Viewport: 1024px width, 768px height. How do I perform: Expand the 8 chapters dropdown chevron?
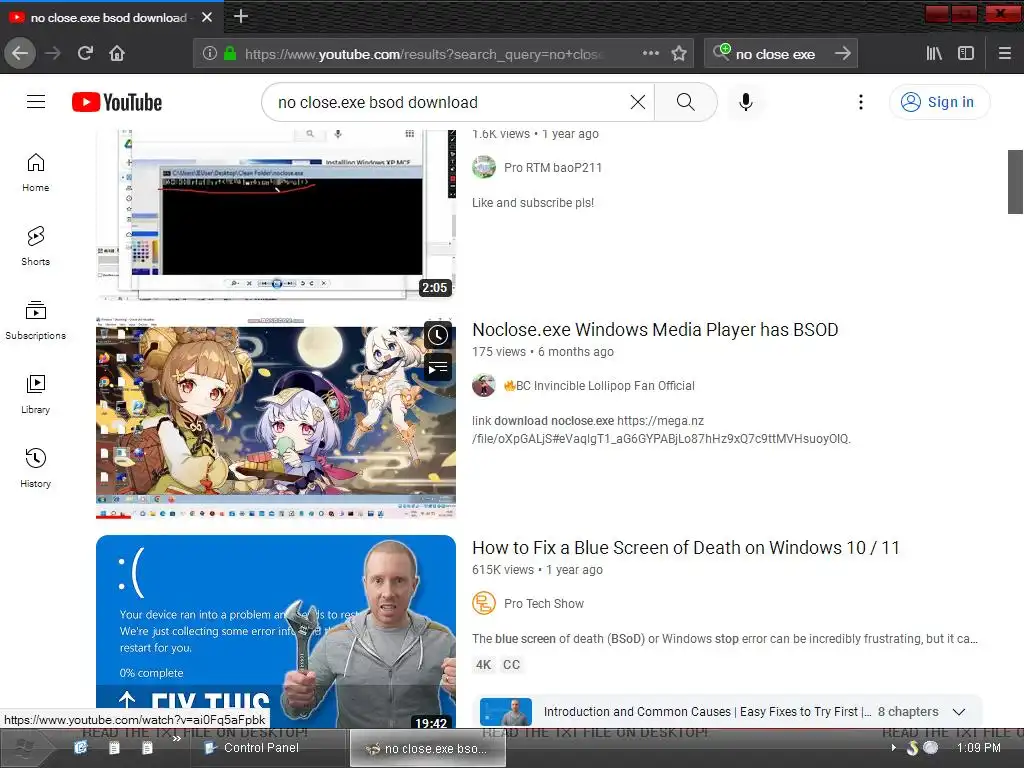959,712
